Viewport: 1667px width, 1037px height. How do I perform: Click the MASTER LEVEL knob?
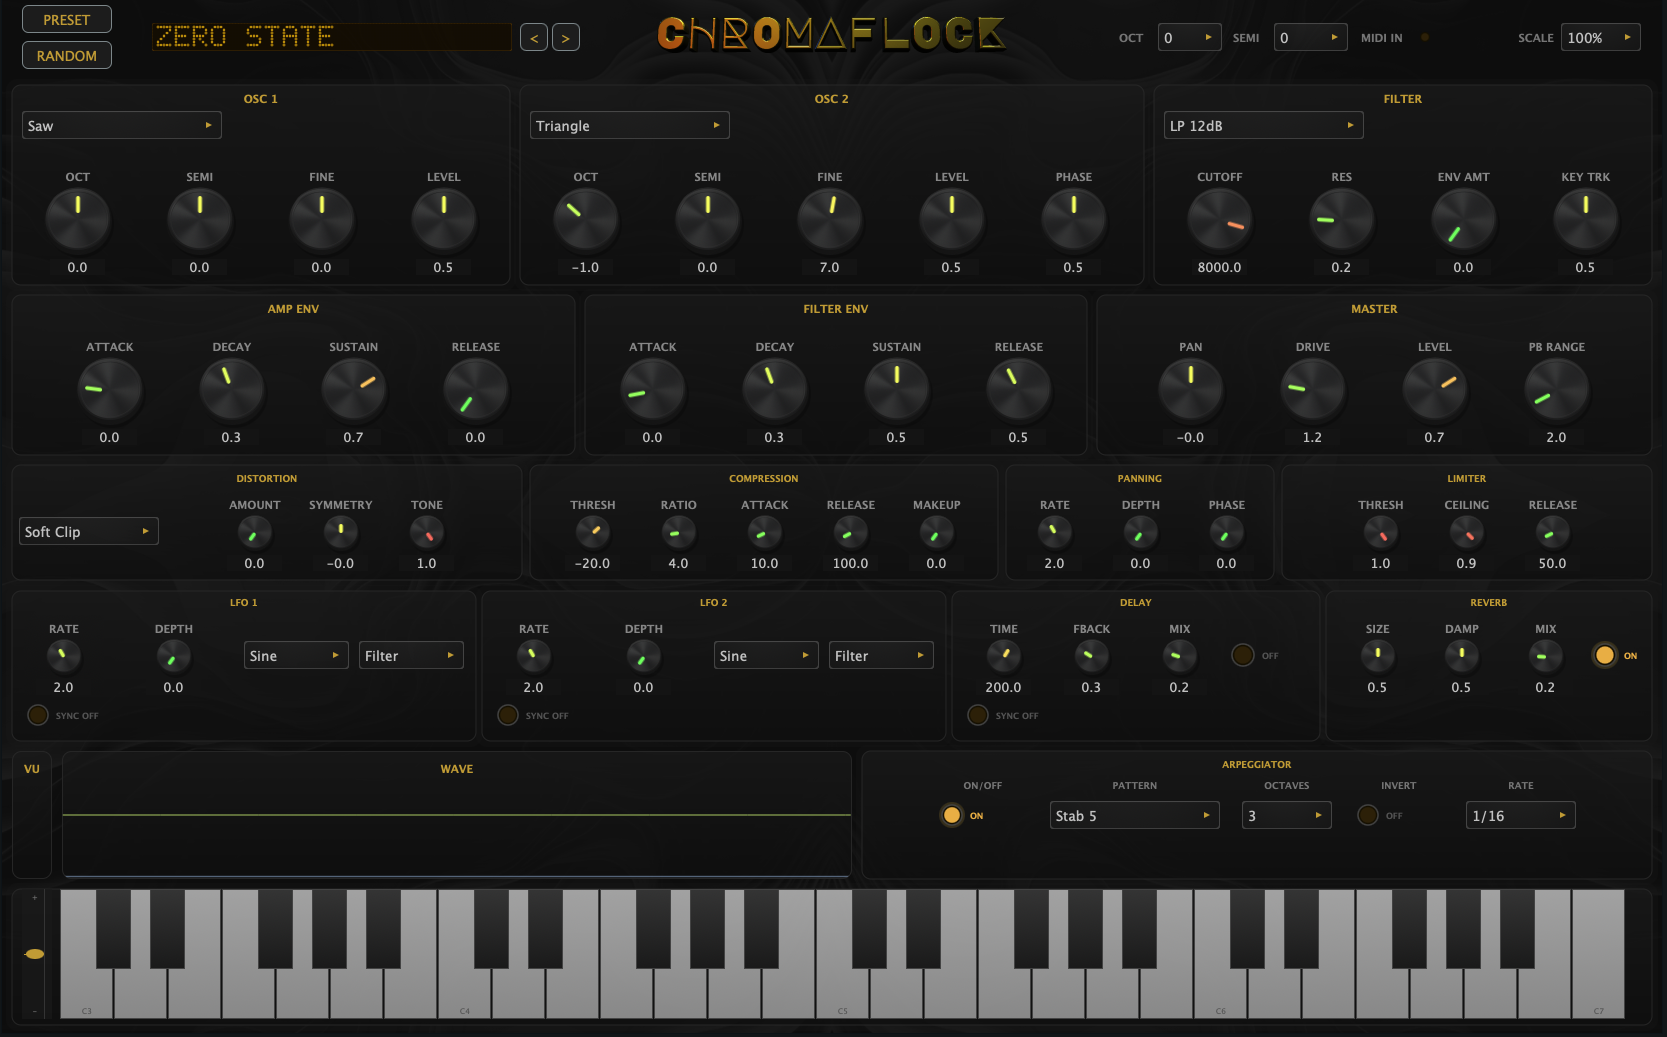point(1435,389)
